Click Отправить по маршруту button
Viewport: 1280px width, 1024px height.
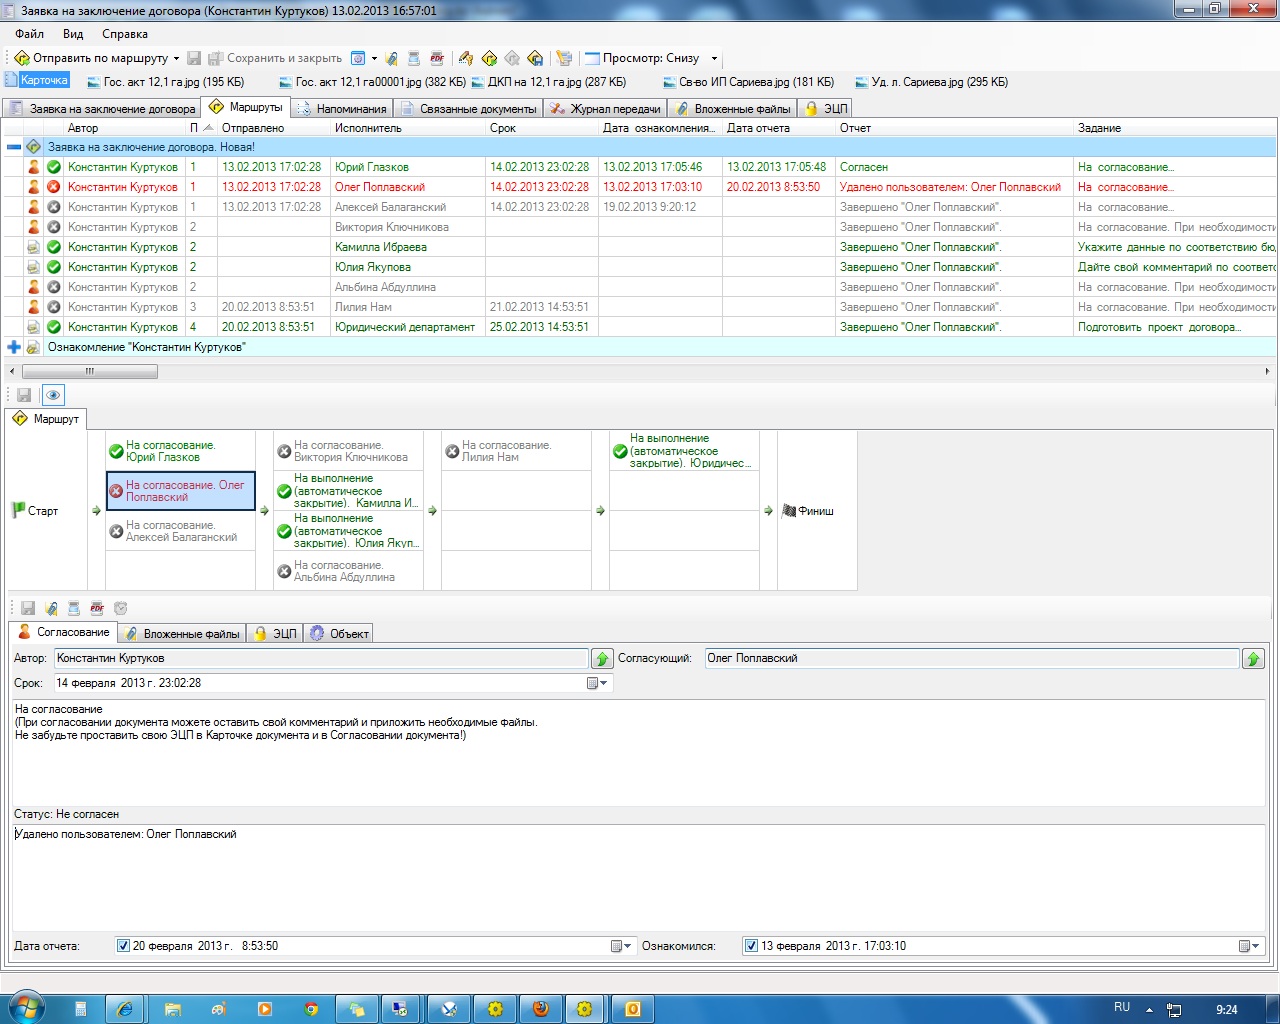coord(91,58)
